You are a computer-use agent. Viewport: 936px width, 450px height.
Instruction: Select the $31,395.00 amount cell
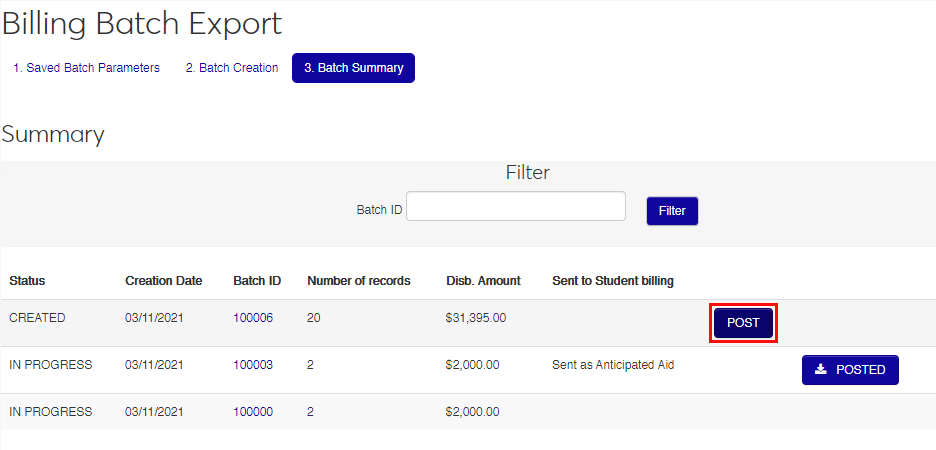click(x=476, y=318)
